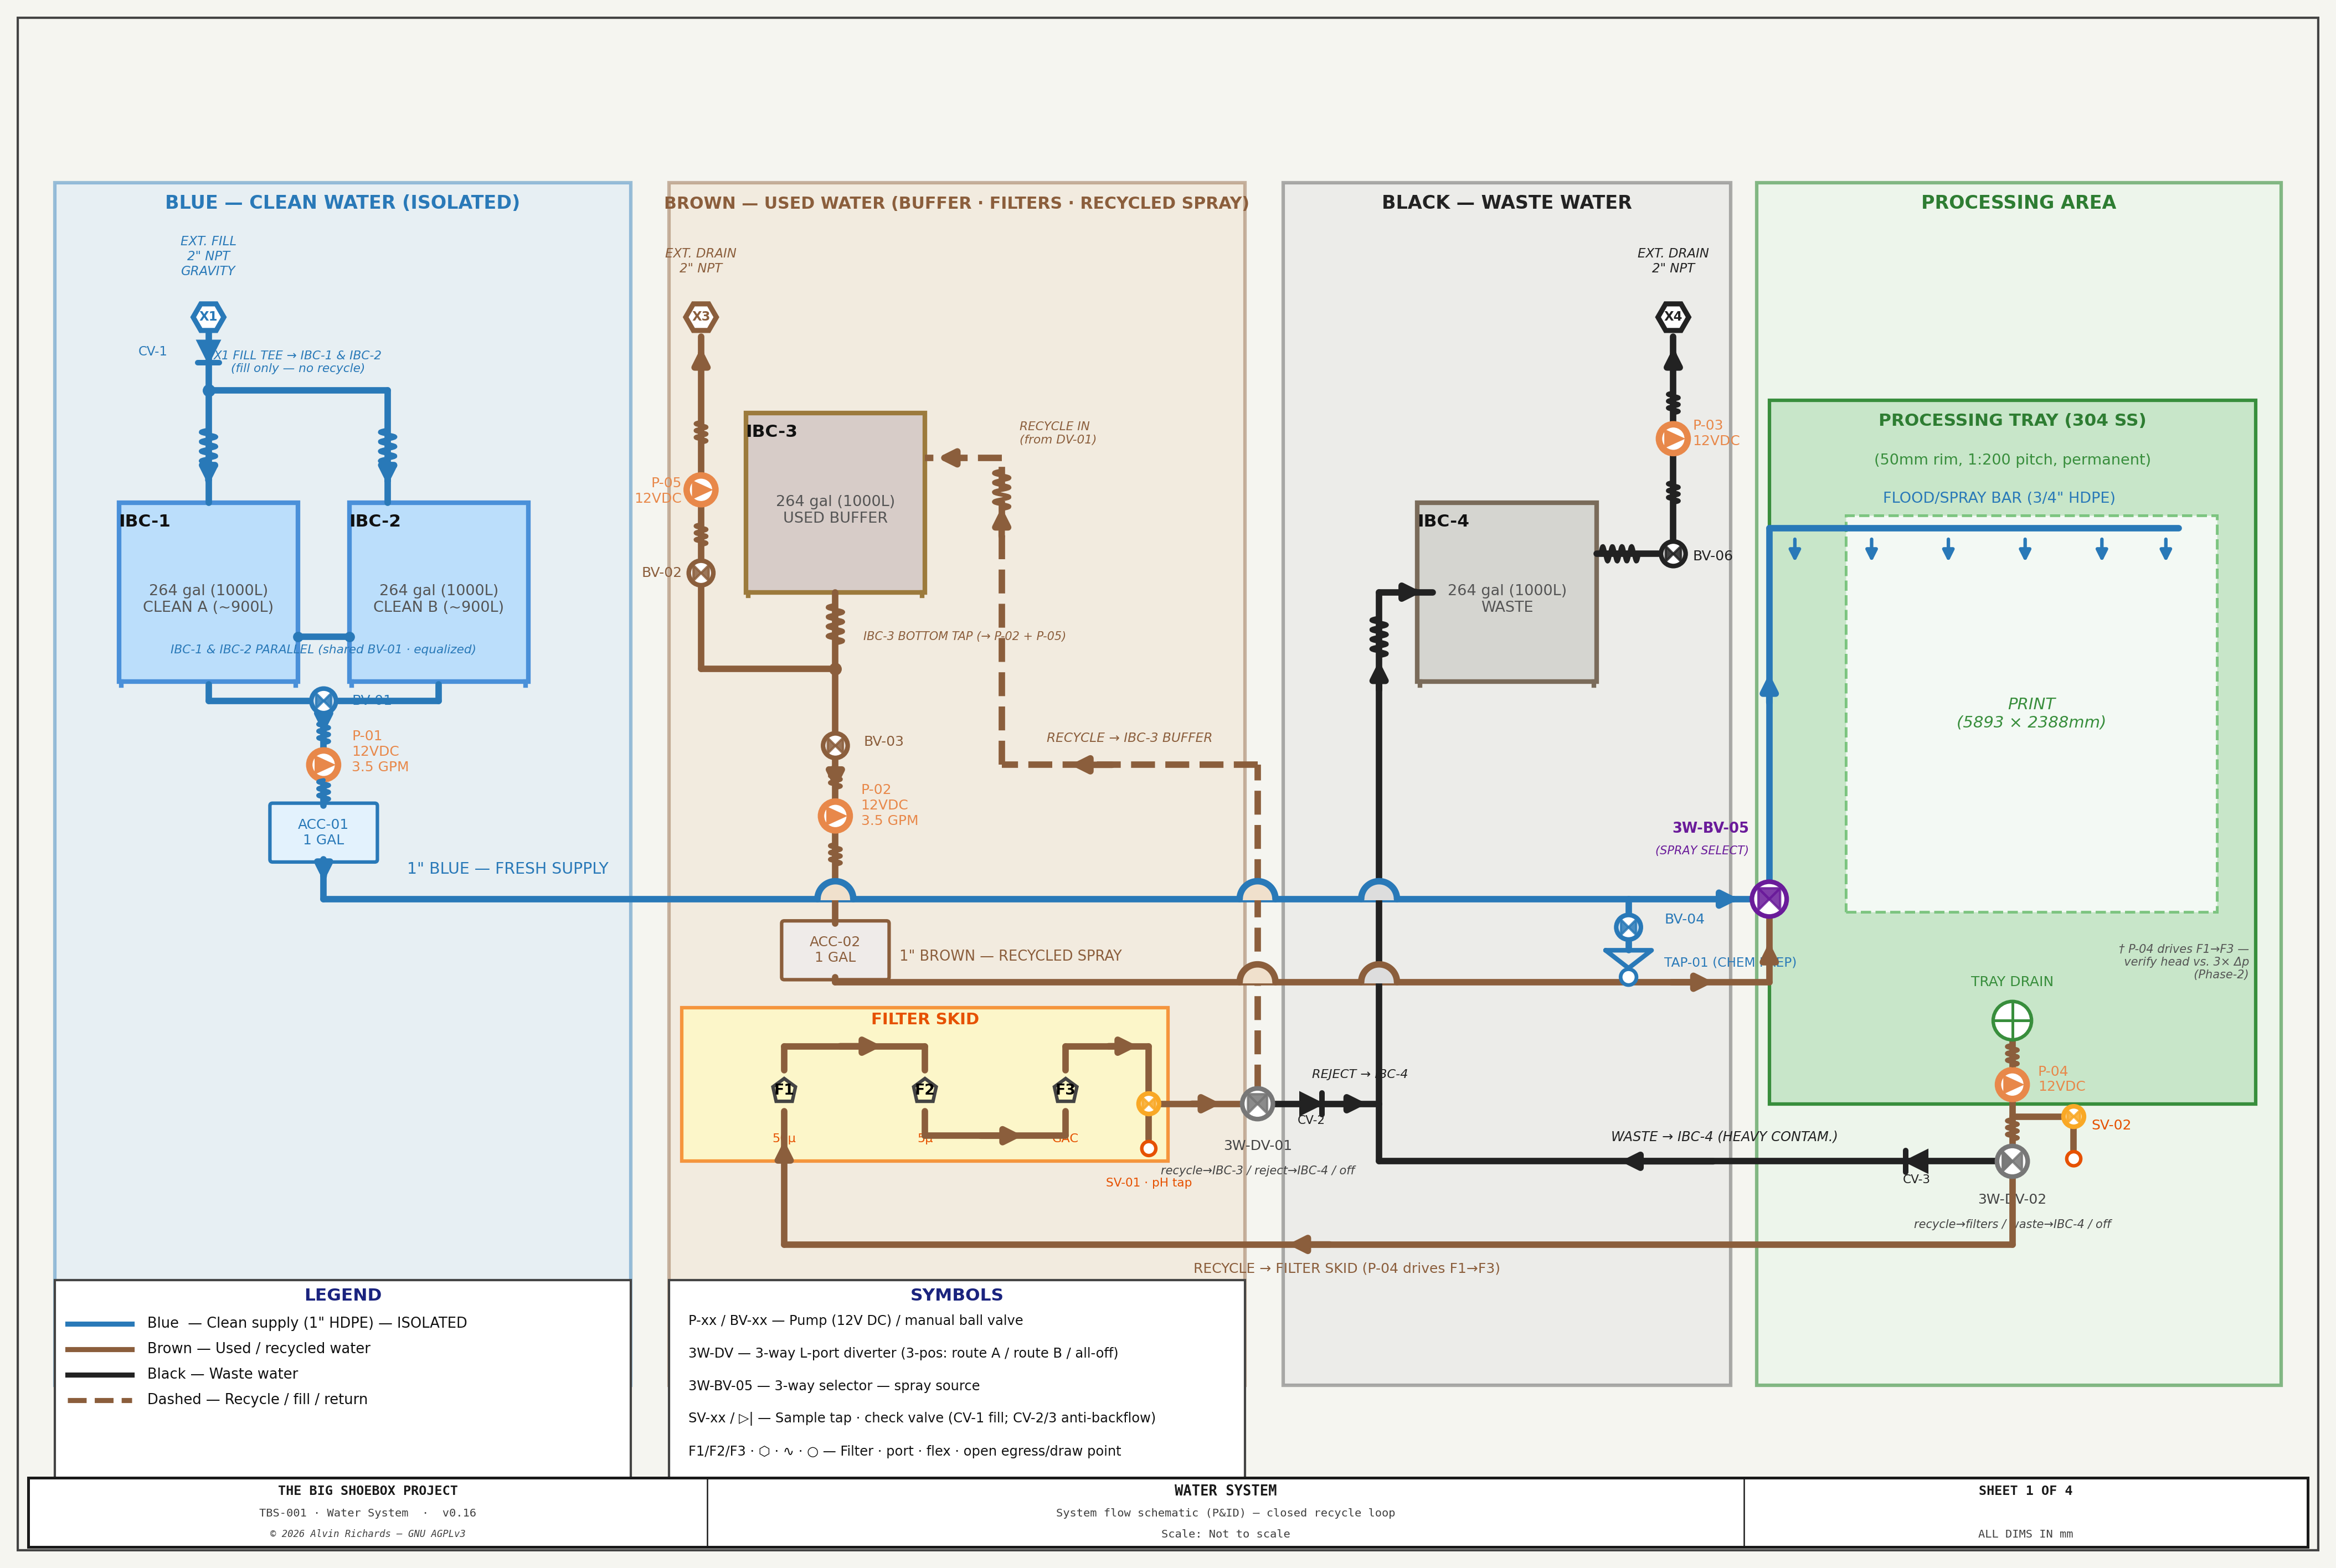Click 'SHEET 1 OF 4' in title block
Image resolution: width=2336 pixels, height=1568 pixels.
tap(2025, 1491)
